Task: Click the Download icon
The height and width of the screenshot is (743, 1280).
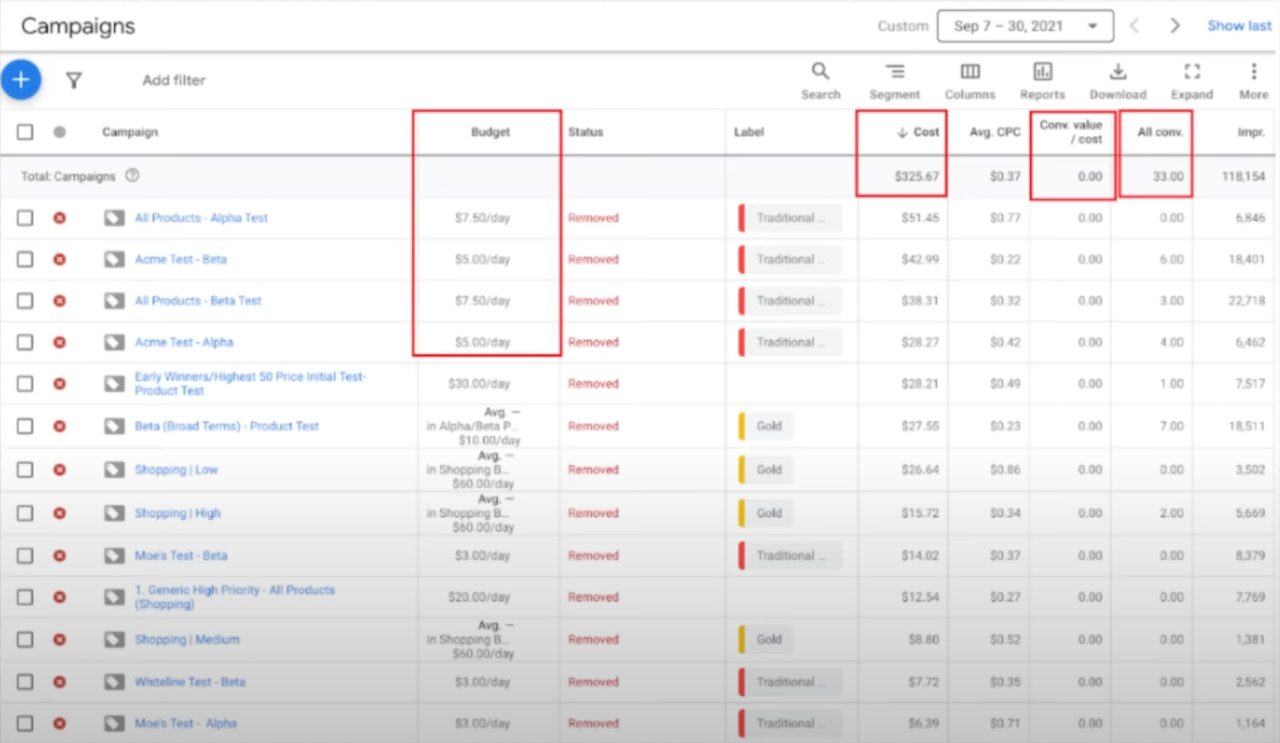Action: click(x=1117, y=72)
